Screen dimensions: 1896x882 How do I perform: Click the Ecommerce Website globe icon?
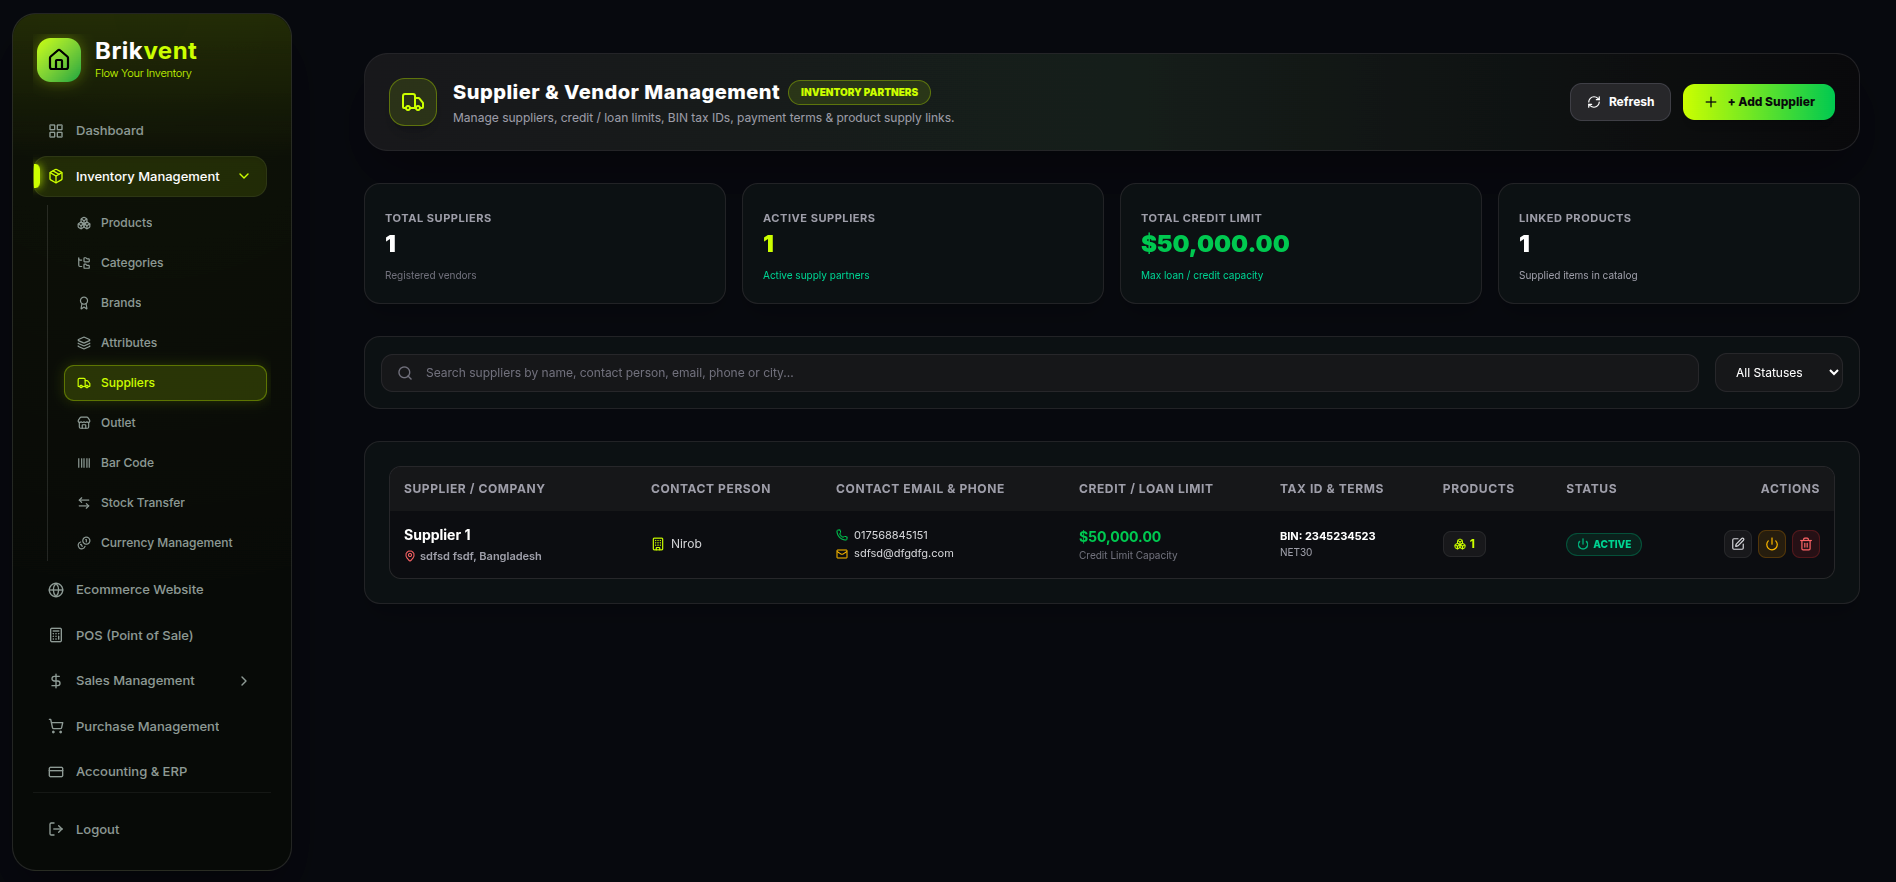(56, 590)
